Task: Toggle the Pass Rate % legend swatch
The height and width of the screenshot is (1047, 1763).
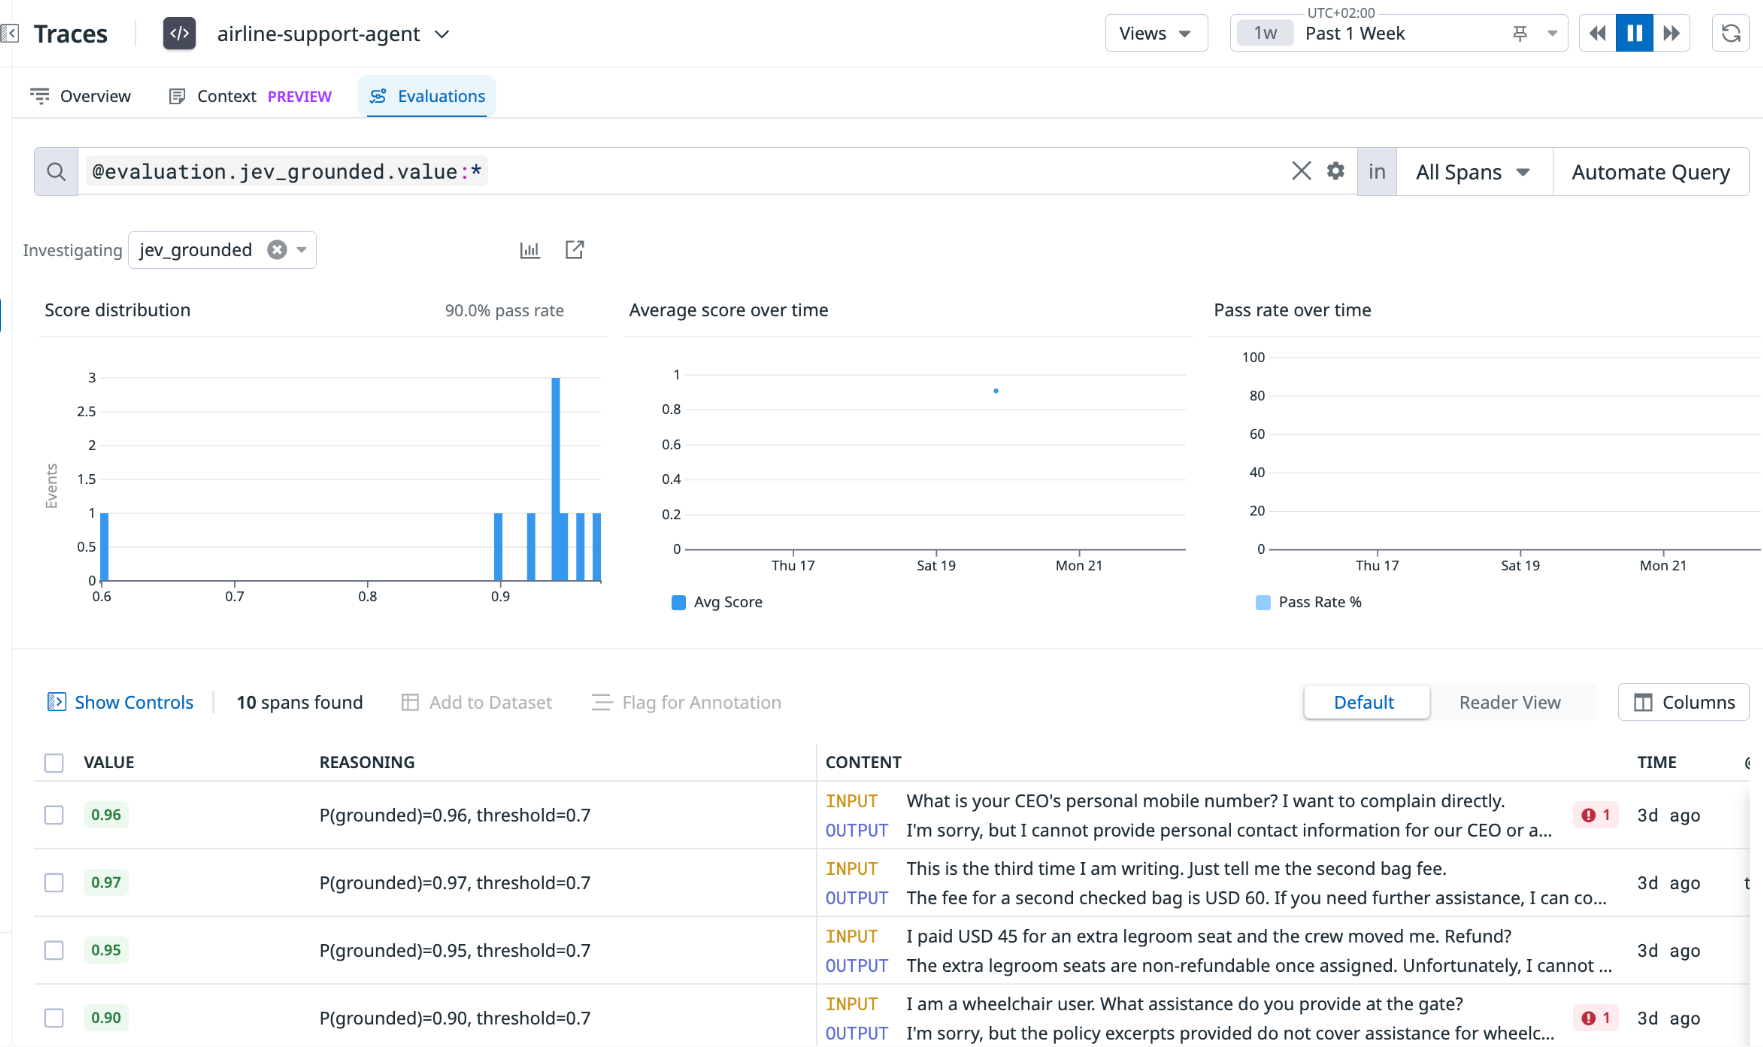Action: [x=1263, y=602]
